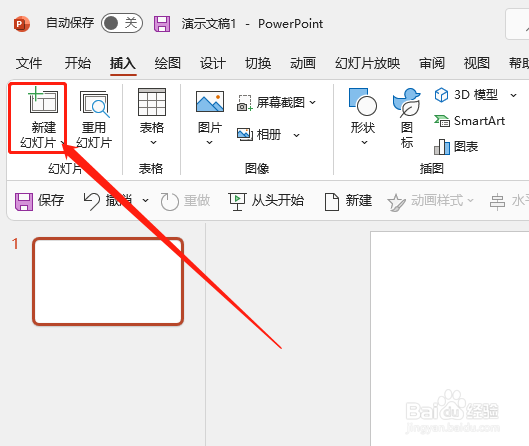
Task: Open the 幻灯片放映 tab
Action: [367, 63]
